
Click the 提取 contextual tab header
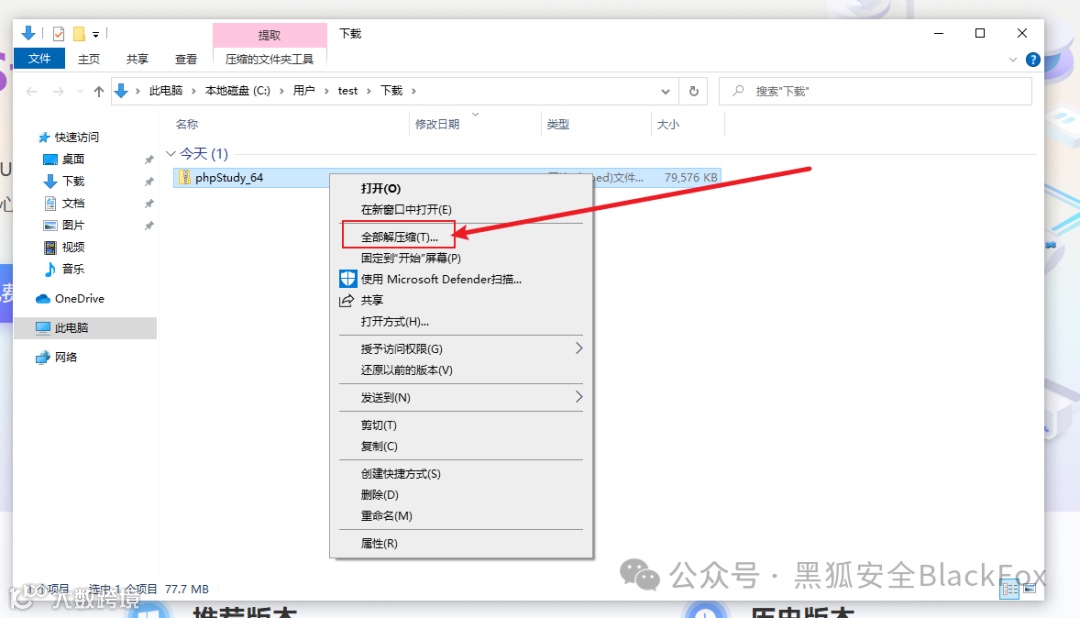[269, 34]
